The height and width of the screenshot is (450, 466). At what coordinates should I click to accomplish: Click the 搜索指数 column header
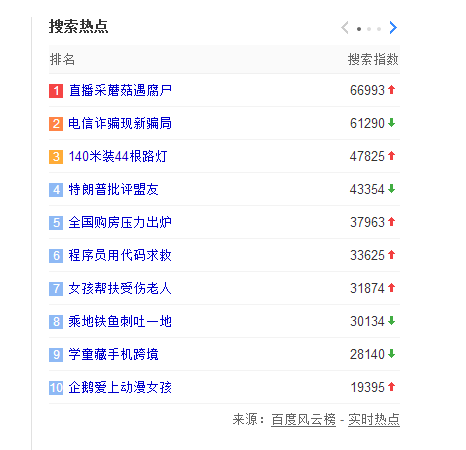373,59
